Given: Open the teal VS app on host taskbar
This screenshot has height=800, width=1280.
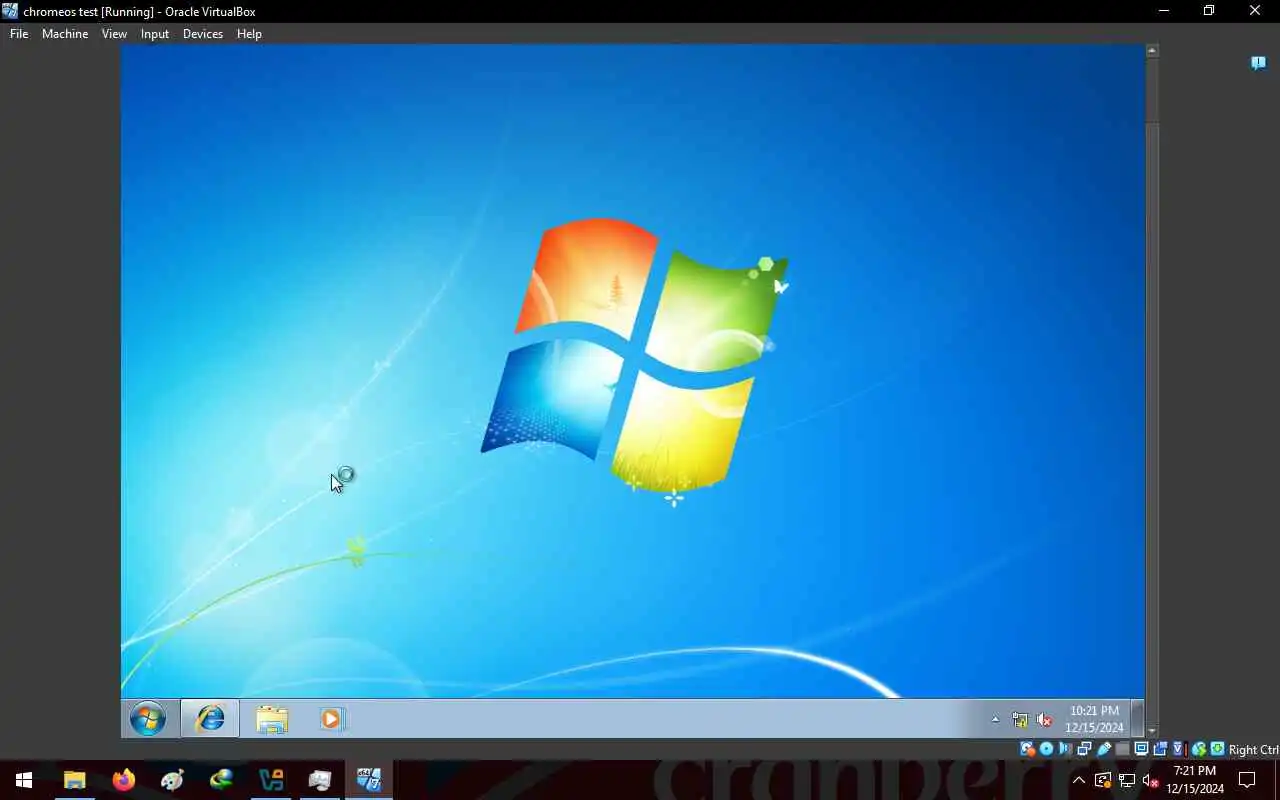Looking at the screenshot, I should click(271, 780).
